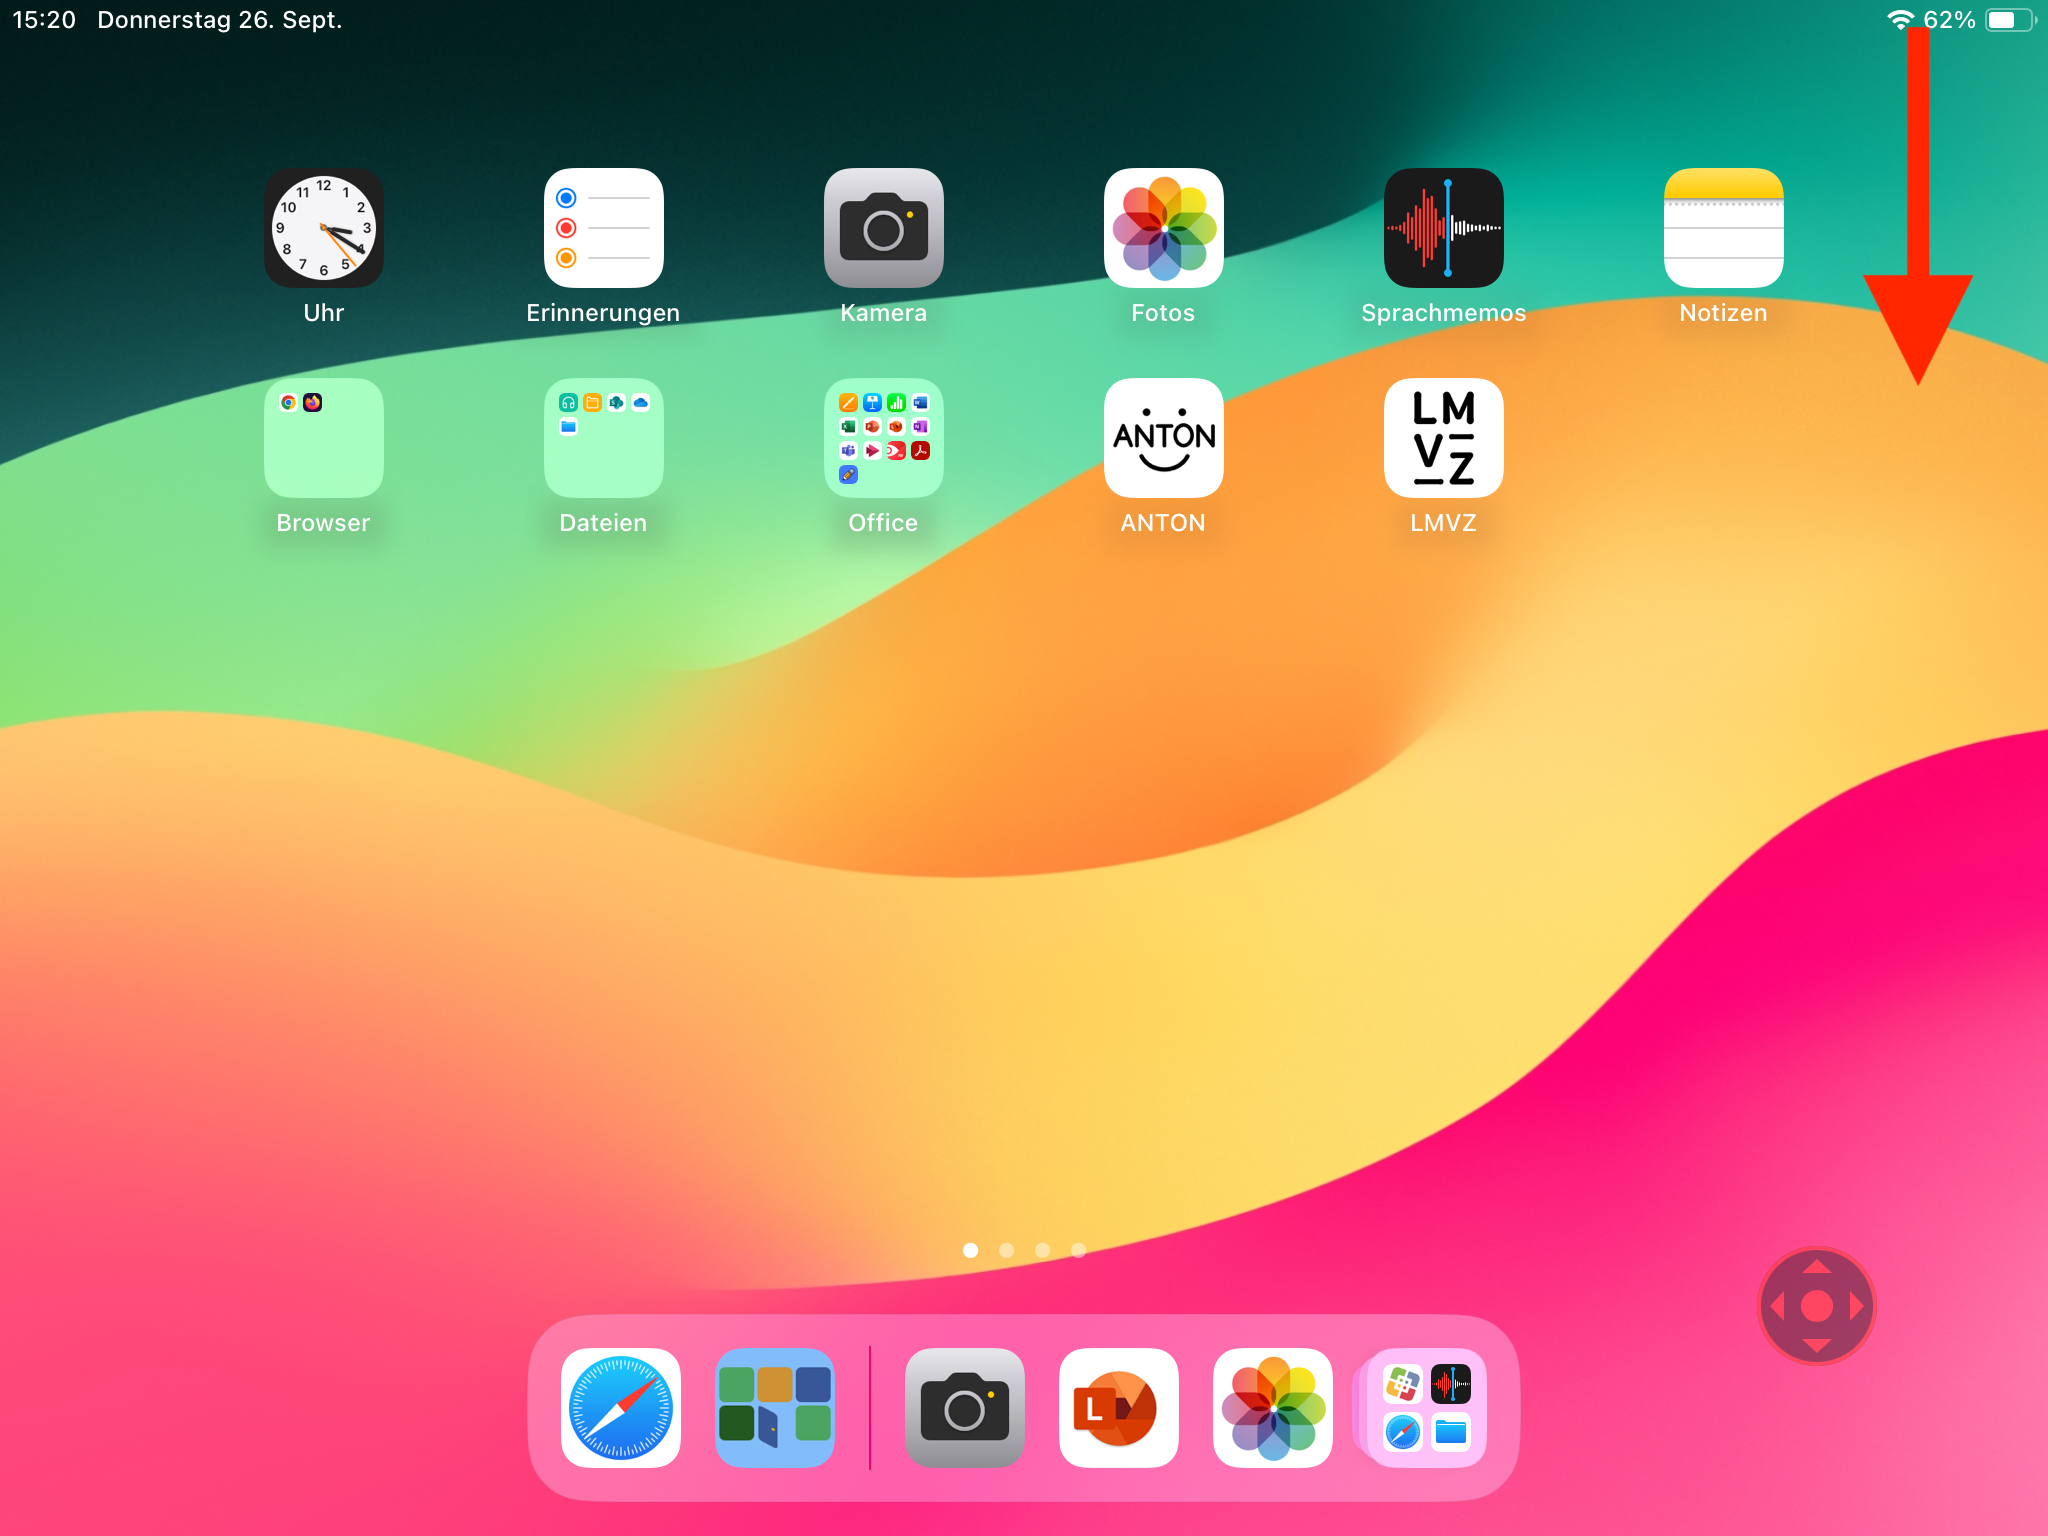
Task: Open the LMVZ app
Action: pyautogui.click(x=1443, y=438)
